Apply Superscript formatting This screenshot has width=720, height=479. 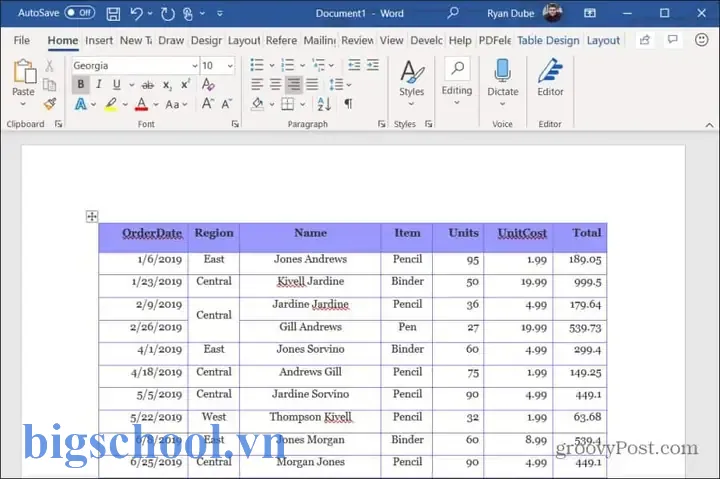coord(185,85)
